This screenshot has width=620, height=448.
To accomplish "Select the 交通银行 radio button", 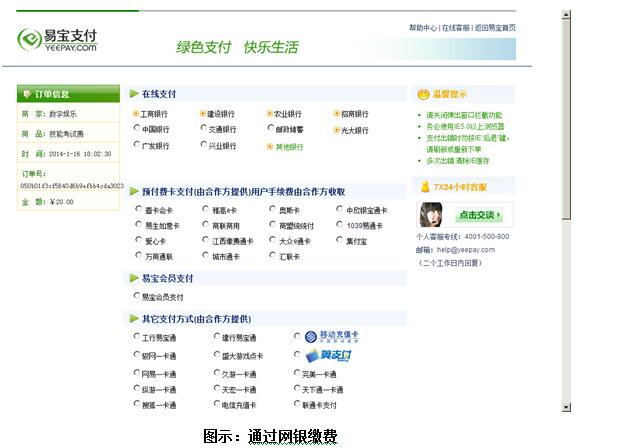I will coord(204,128).
